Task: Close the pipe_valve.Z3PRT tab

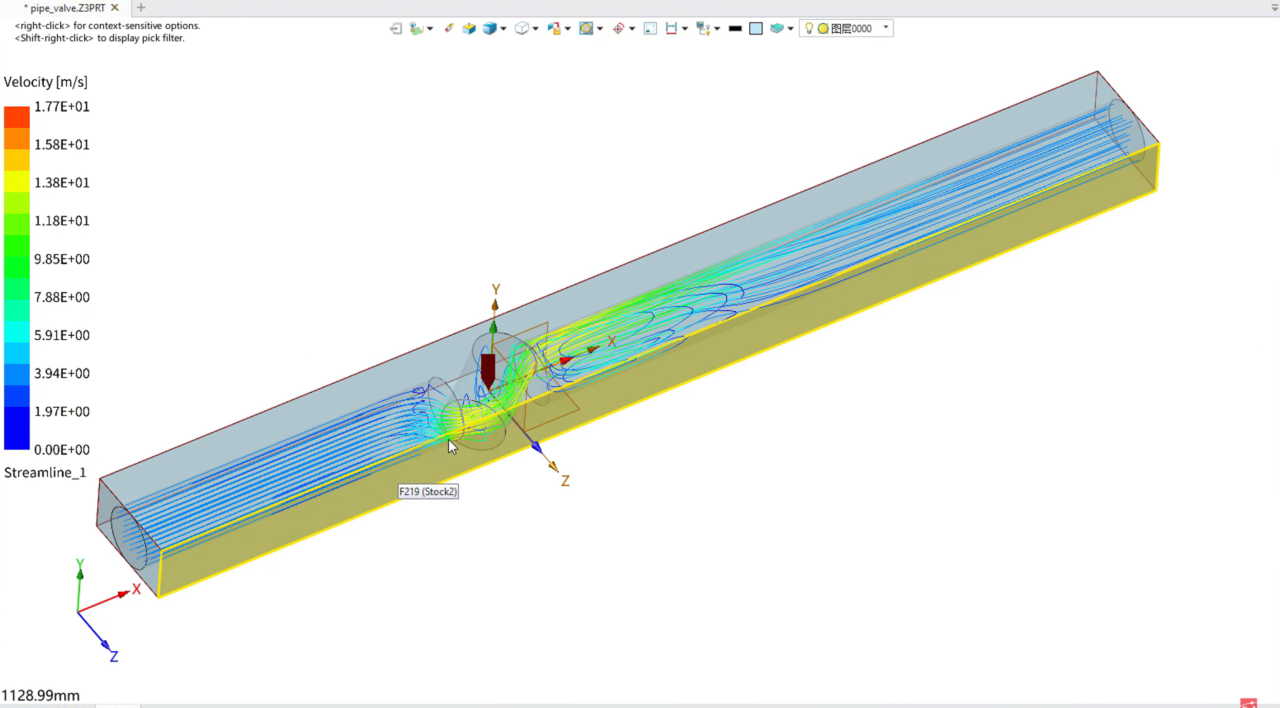Action: 115,8
